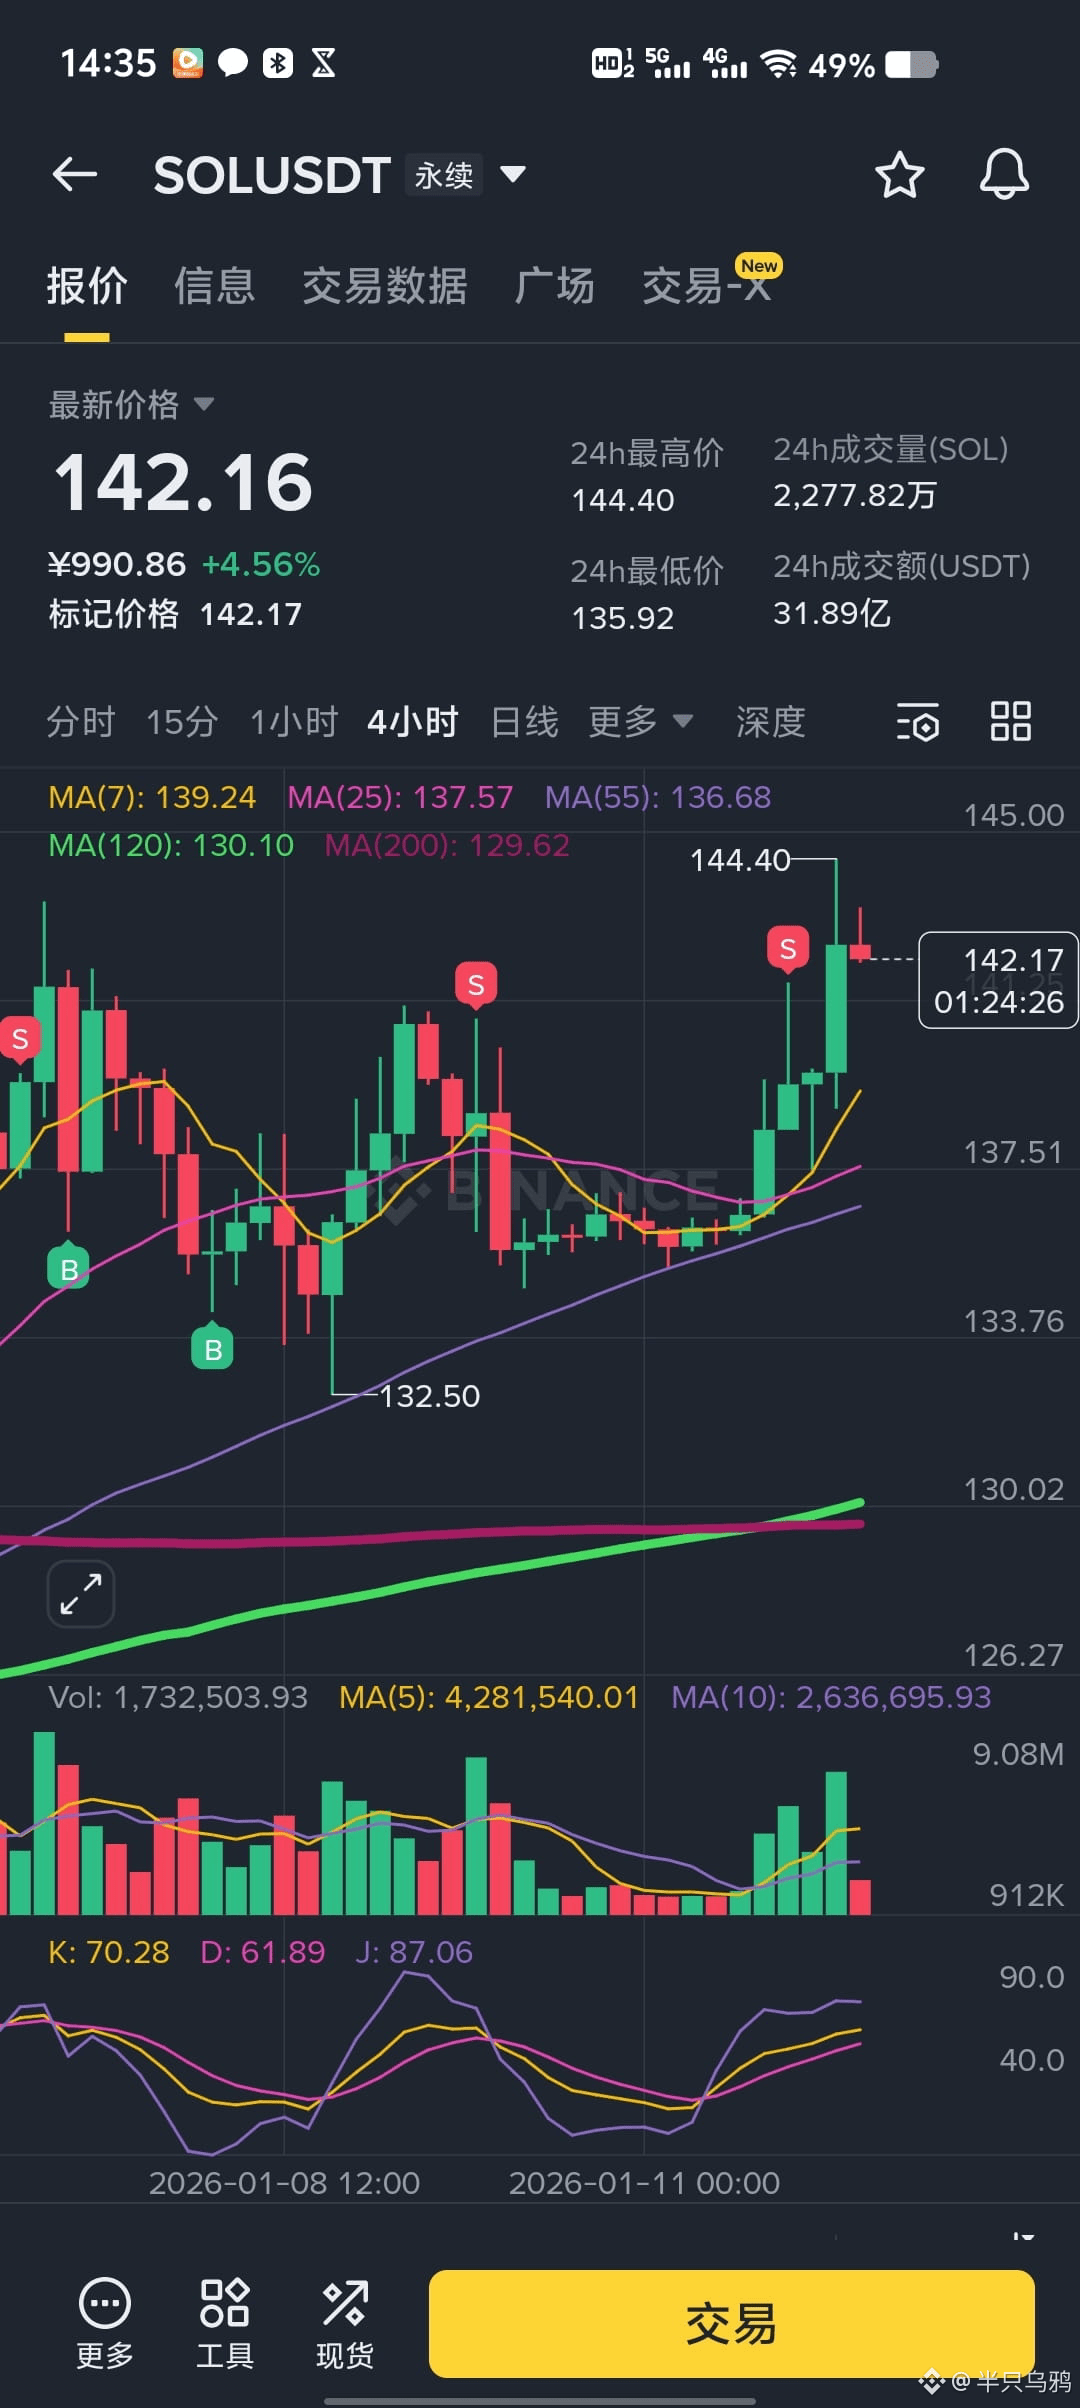
Task: Select the daily interval
Action: [524, 721]
